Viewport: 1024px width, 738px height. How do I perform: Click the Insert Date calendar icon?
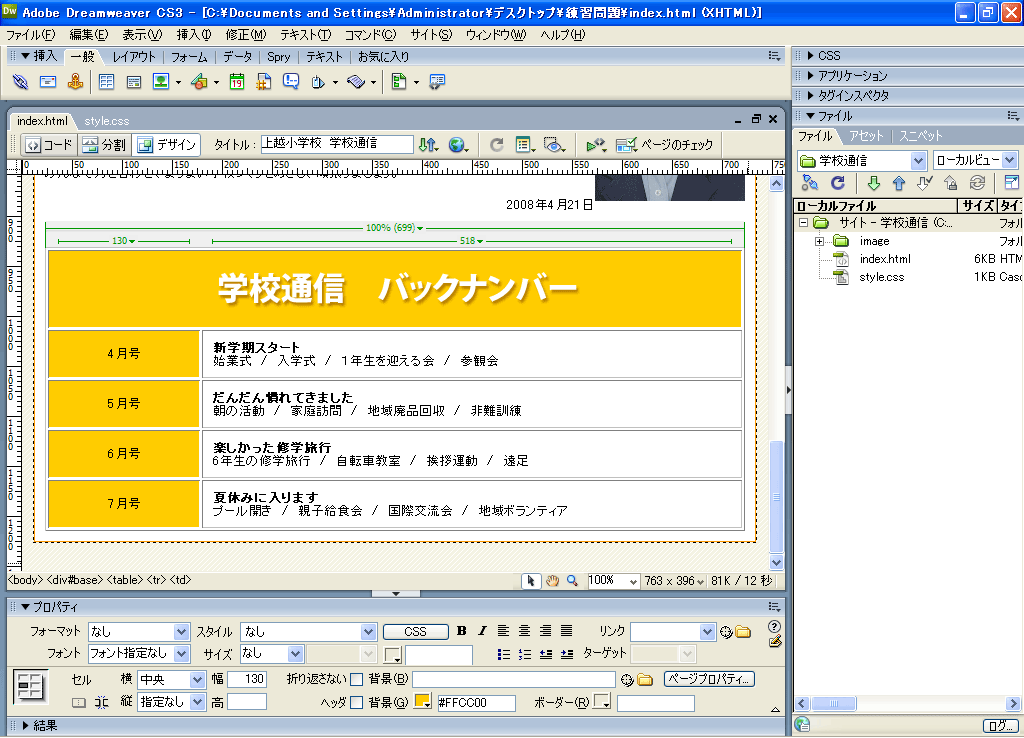click(237, 82)
